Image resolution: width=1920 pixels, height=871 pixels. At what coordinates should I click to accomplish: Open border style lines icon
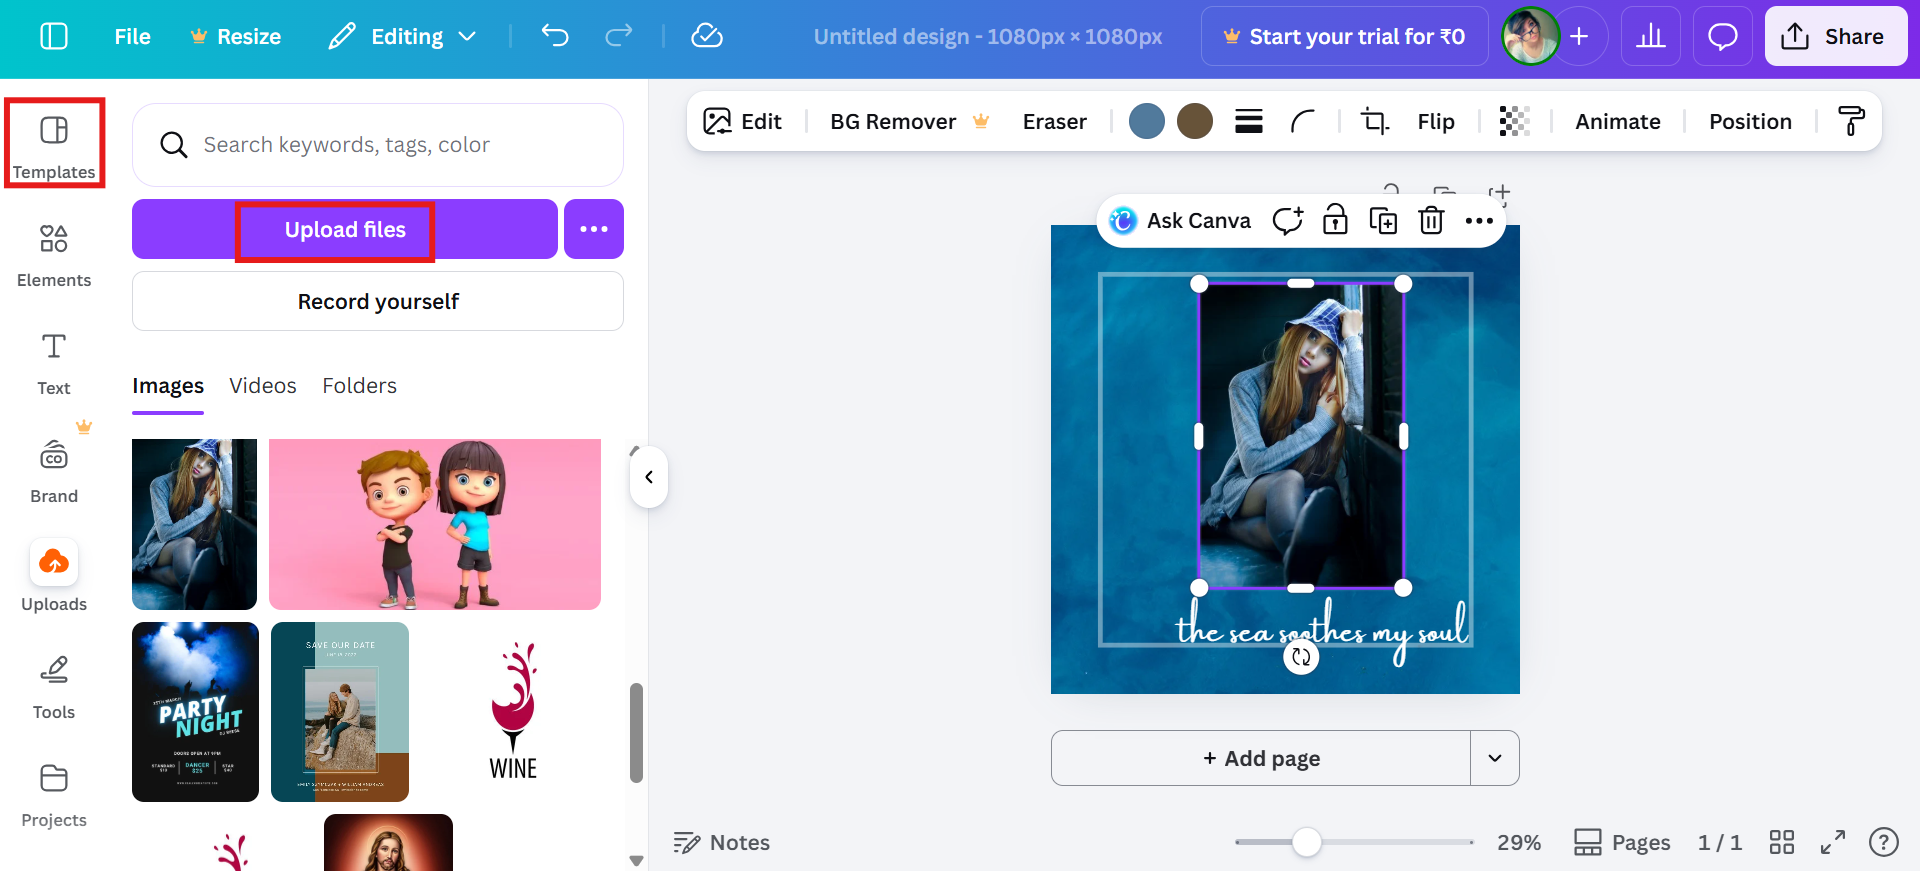(1249, 122)
